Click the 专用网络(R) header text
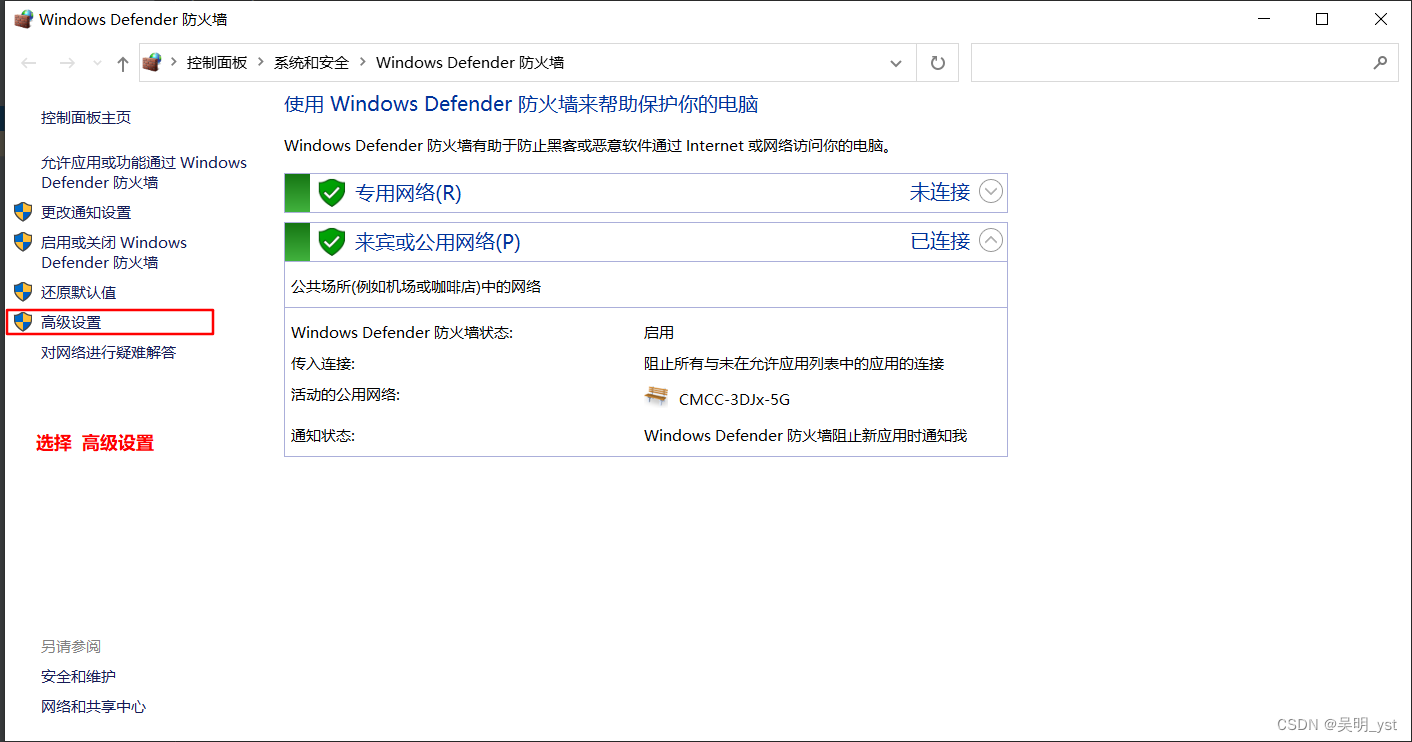The height and width of the screenshot is (742, 1412). (408, 193)
